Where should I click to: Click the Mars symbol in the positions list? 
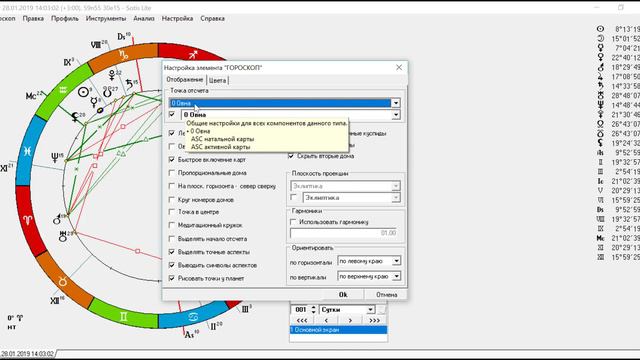pyautogui.click(x=600, y=67)
